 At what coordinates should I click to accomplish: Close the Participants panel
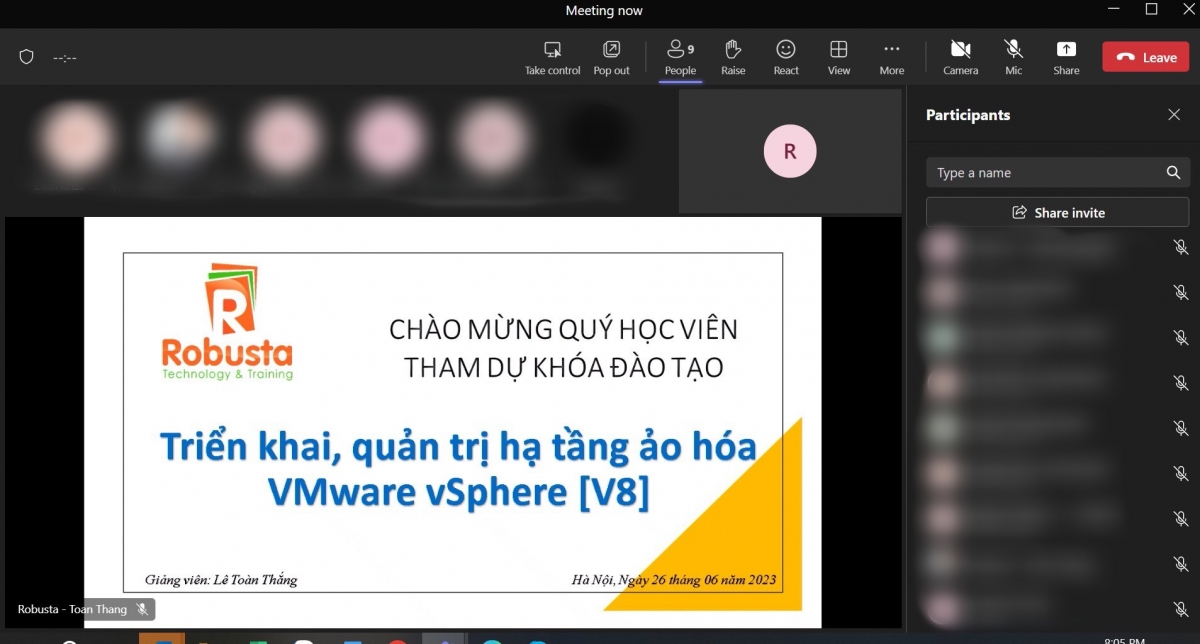click(x=1174, y=115)
